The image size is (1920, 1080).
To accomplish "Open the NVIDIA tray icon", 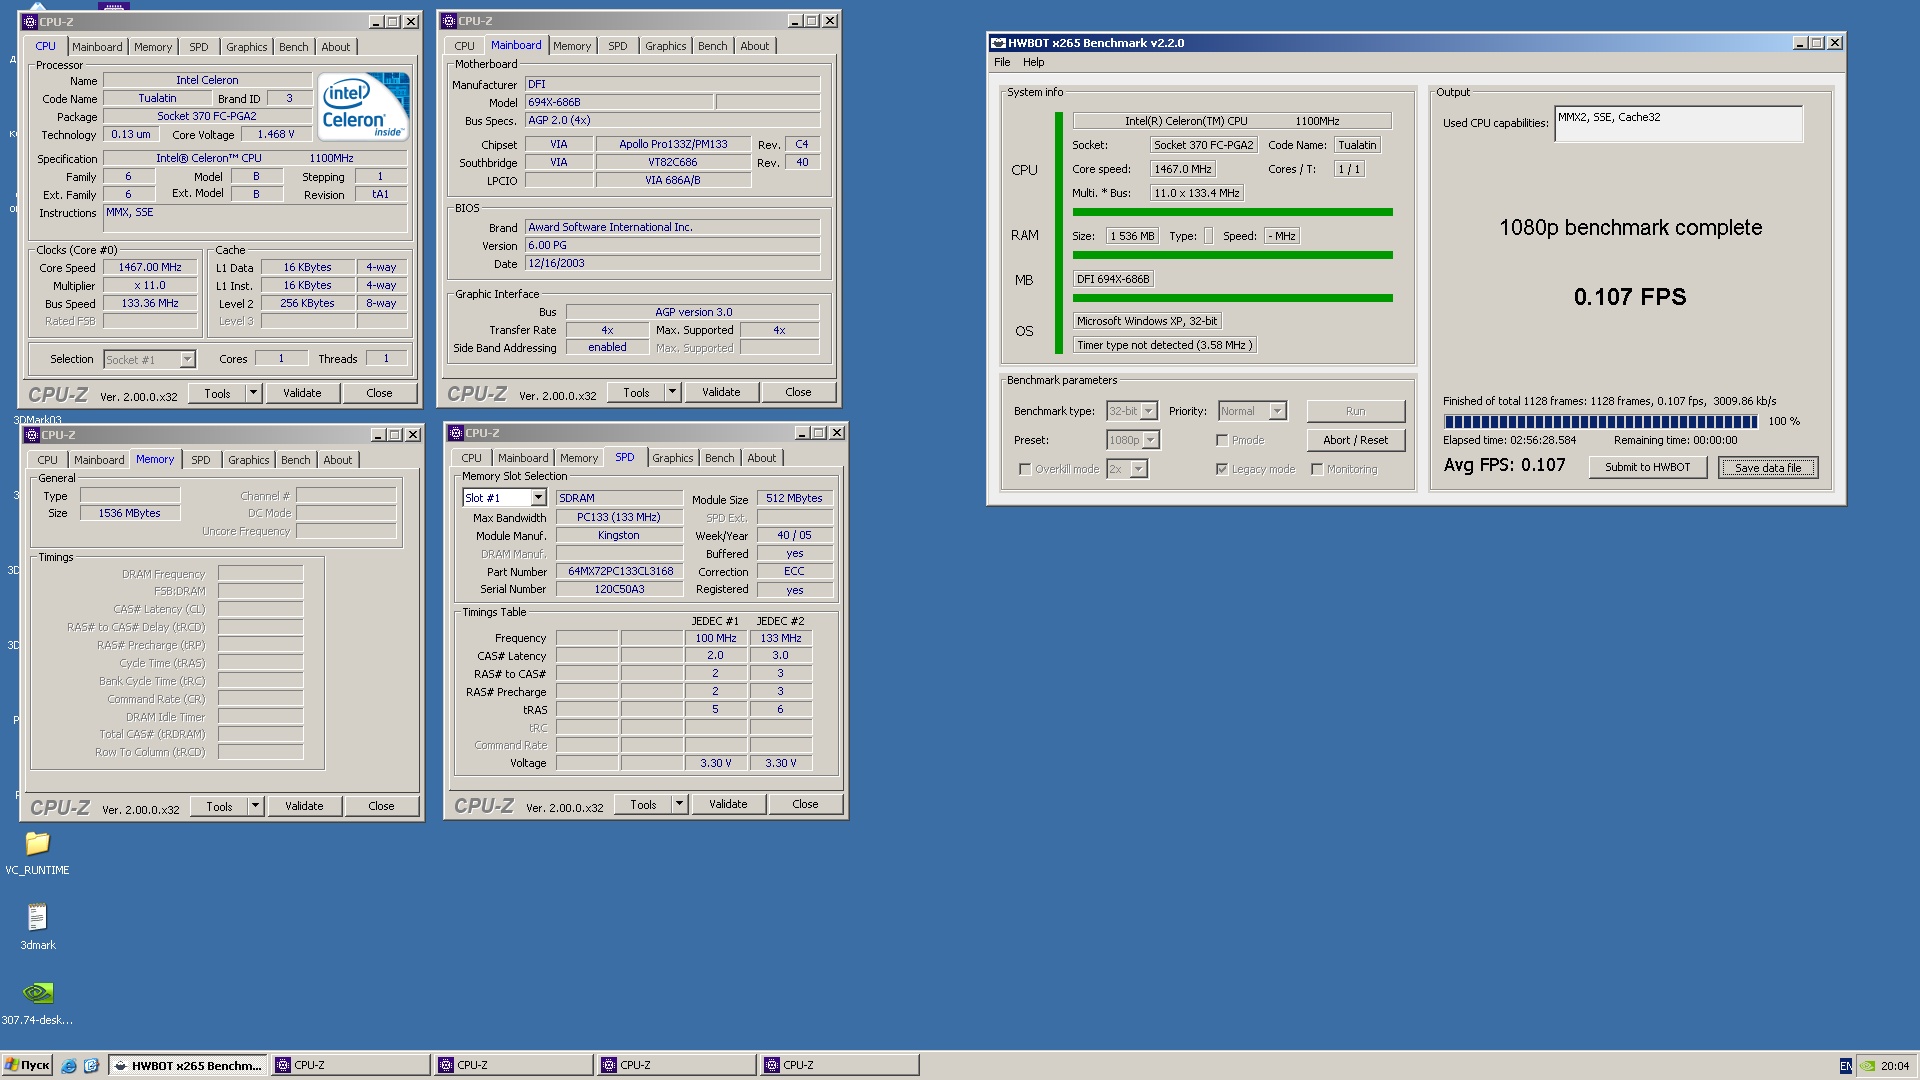I will pos(1867,1066).
